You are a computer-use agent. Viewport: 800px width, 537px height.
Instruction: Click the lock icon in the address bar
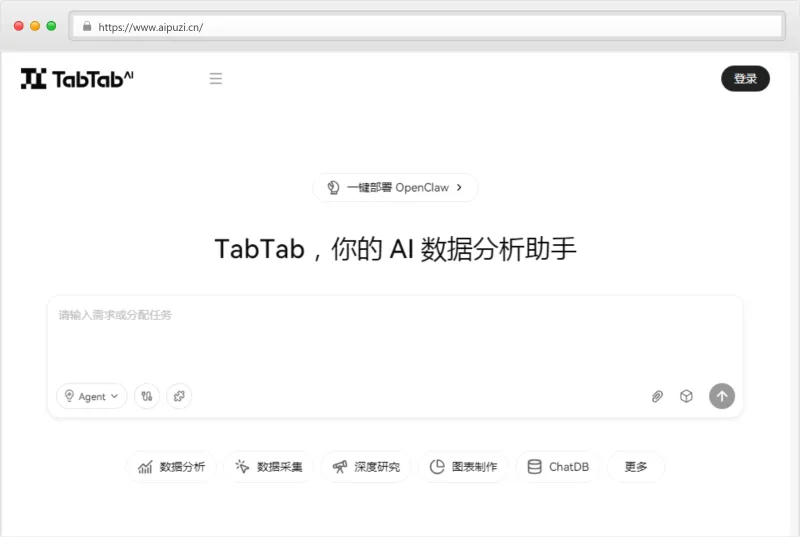click(x=87, y=27)
